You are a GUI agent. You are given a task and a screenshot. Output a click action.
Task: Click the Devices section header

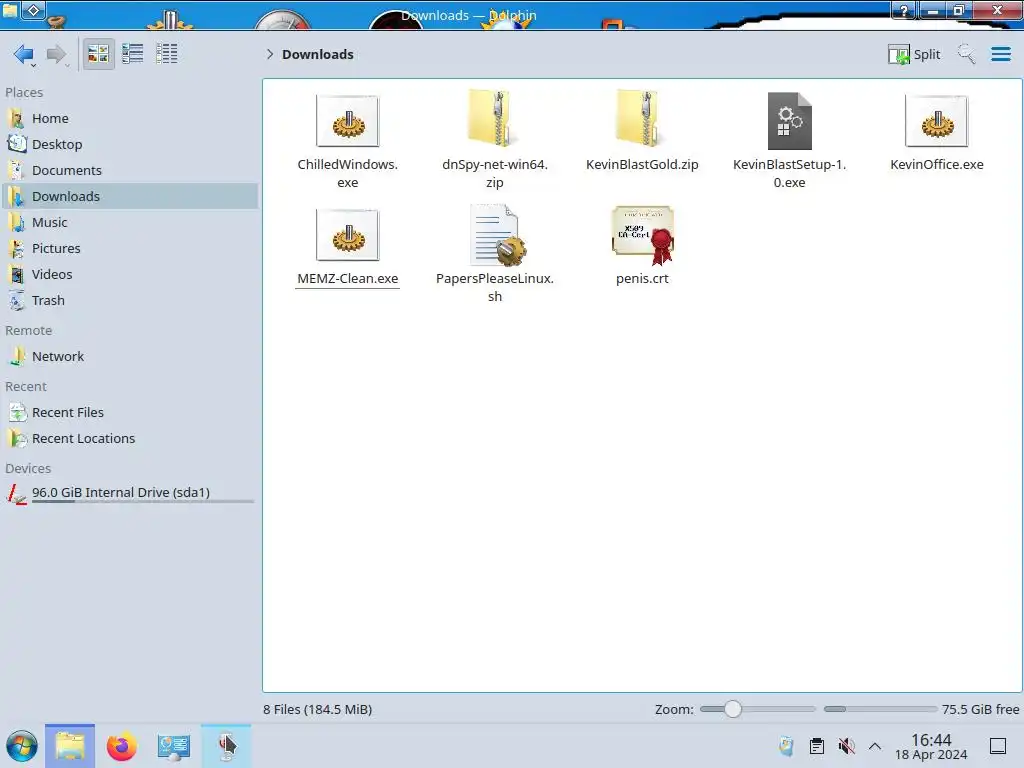point(28,469)
